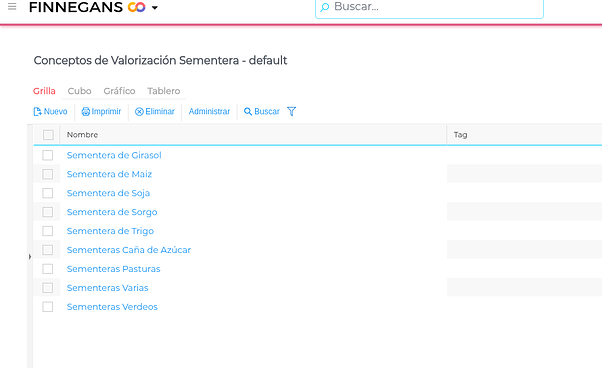Expand the side panel arrow at left edge

pyautogui.click(x=30, y=256)
